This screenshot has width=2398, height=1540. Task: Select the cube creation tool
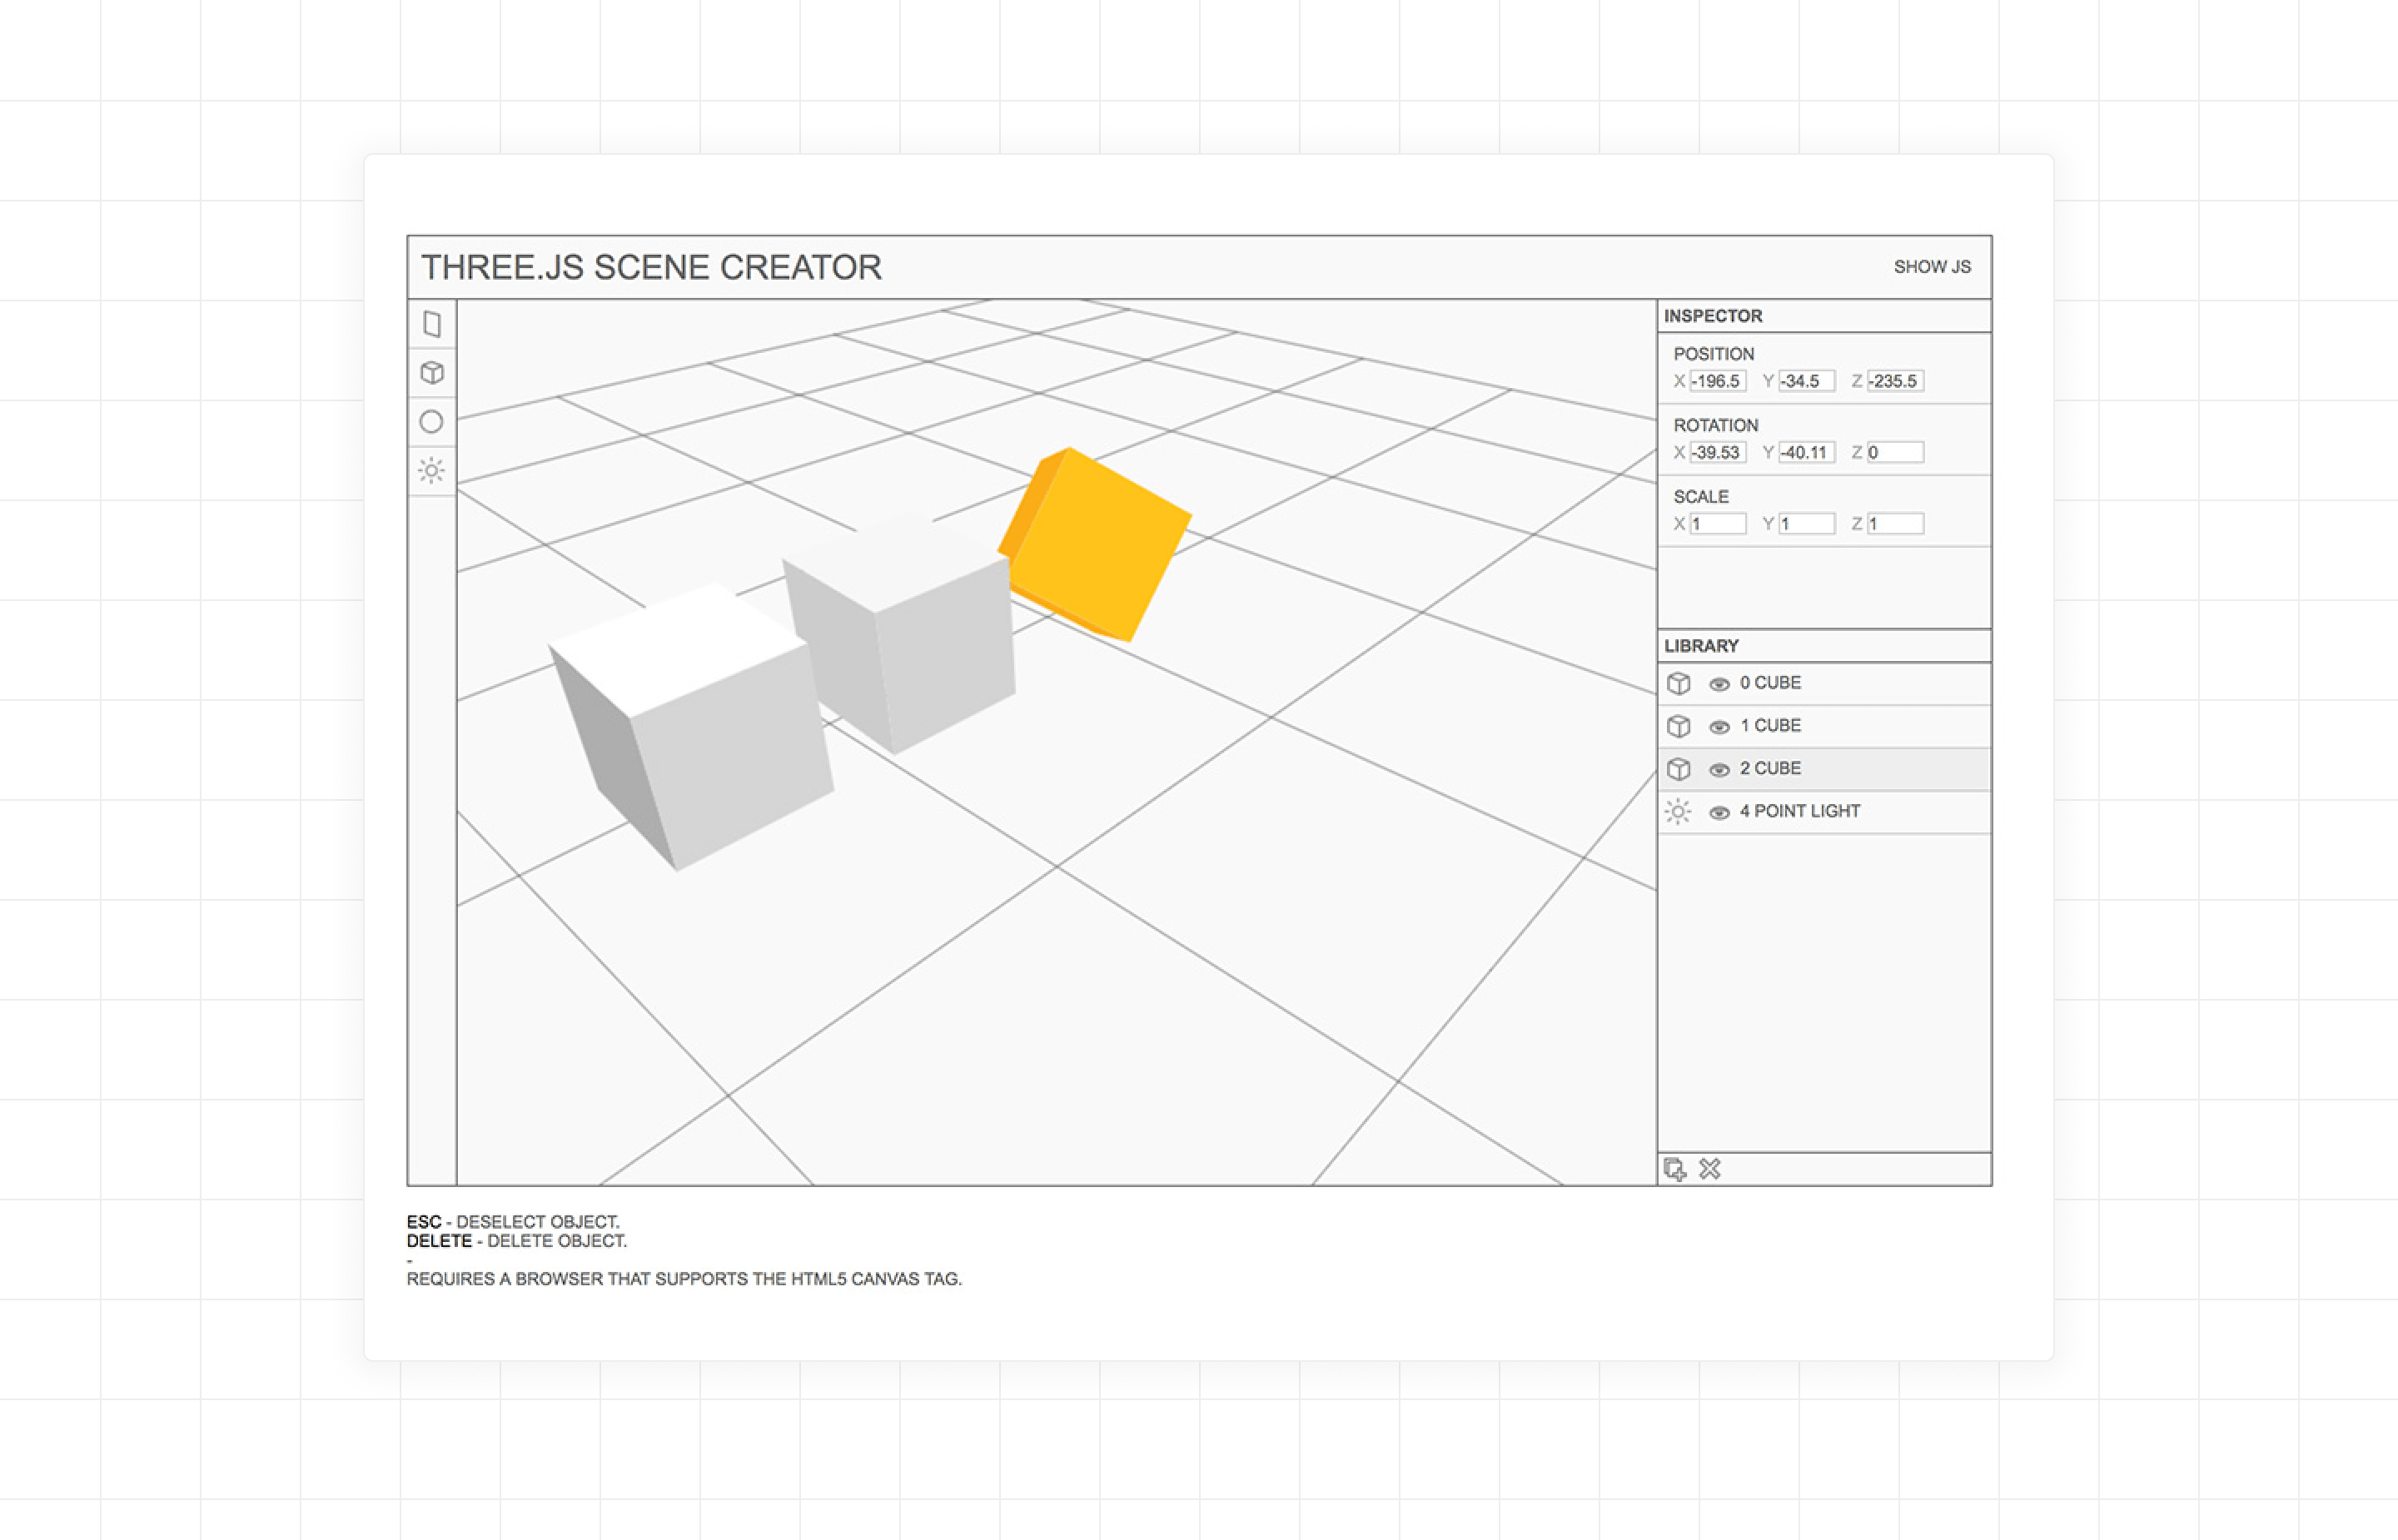[432, 372]
